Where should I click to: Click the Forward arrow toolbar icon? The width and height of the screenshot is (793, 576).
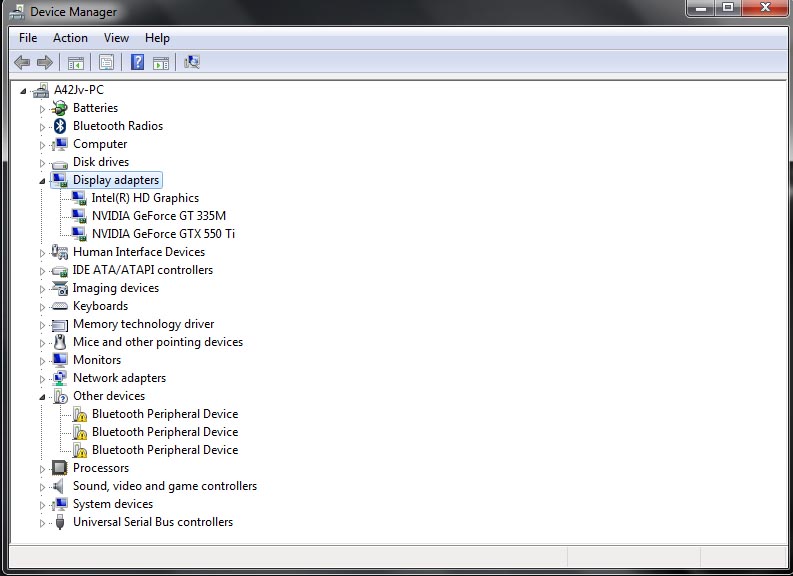45,62
